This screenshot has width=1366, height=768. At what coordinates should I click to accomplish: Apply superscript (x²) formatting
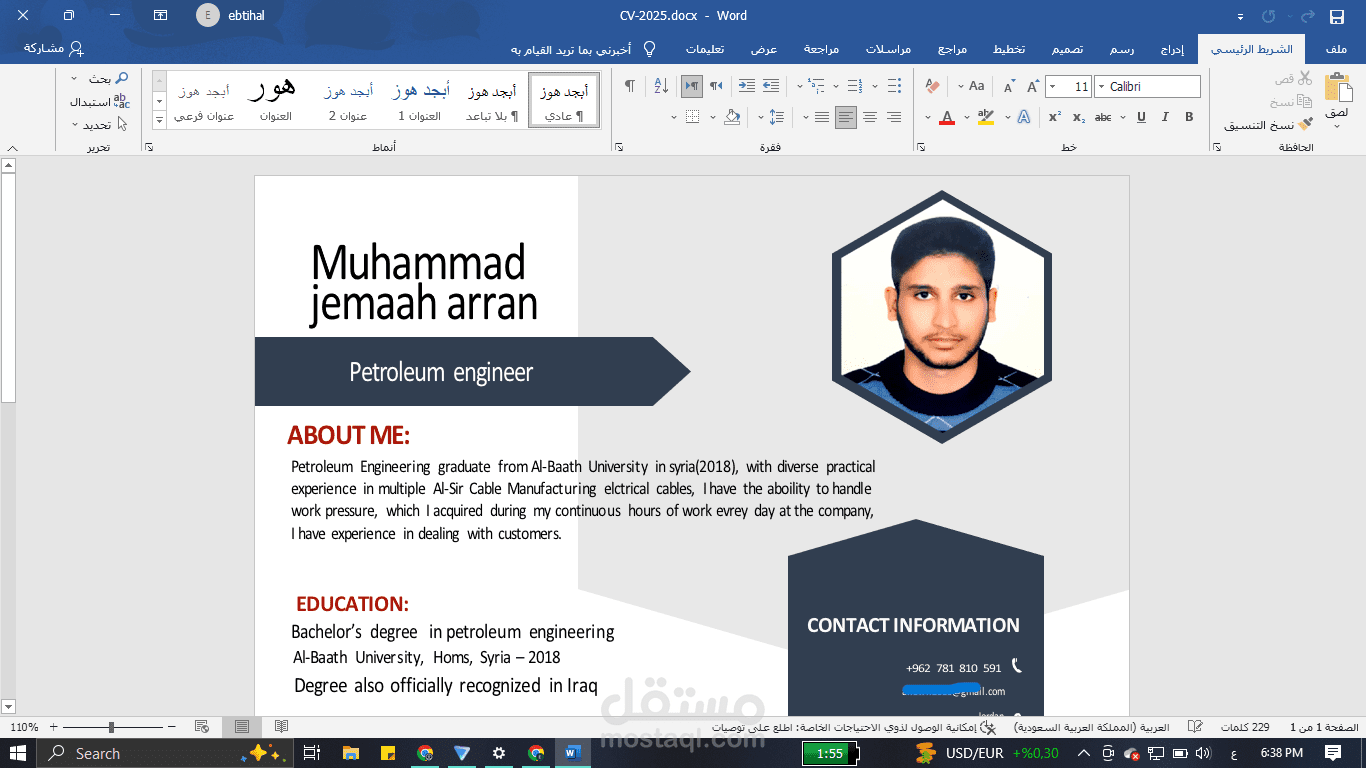(x=1055, y=117)
